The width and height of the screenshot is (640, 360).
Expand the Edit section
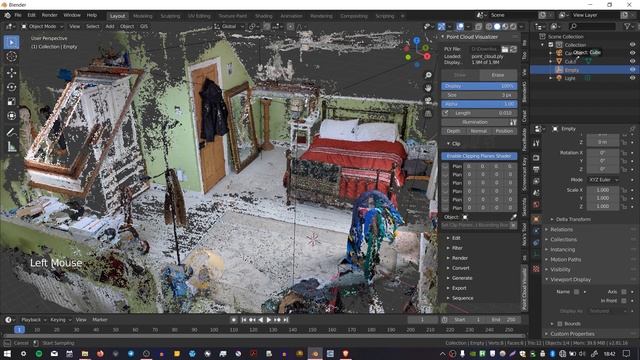click(456, 238)
